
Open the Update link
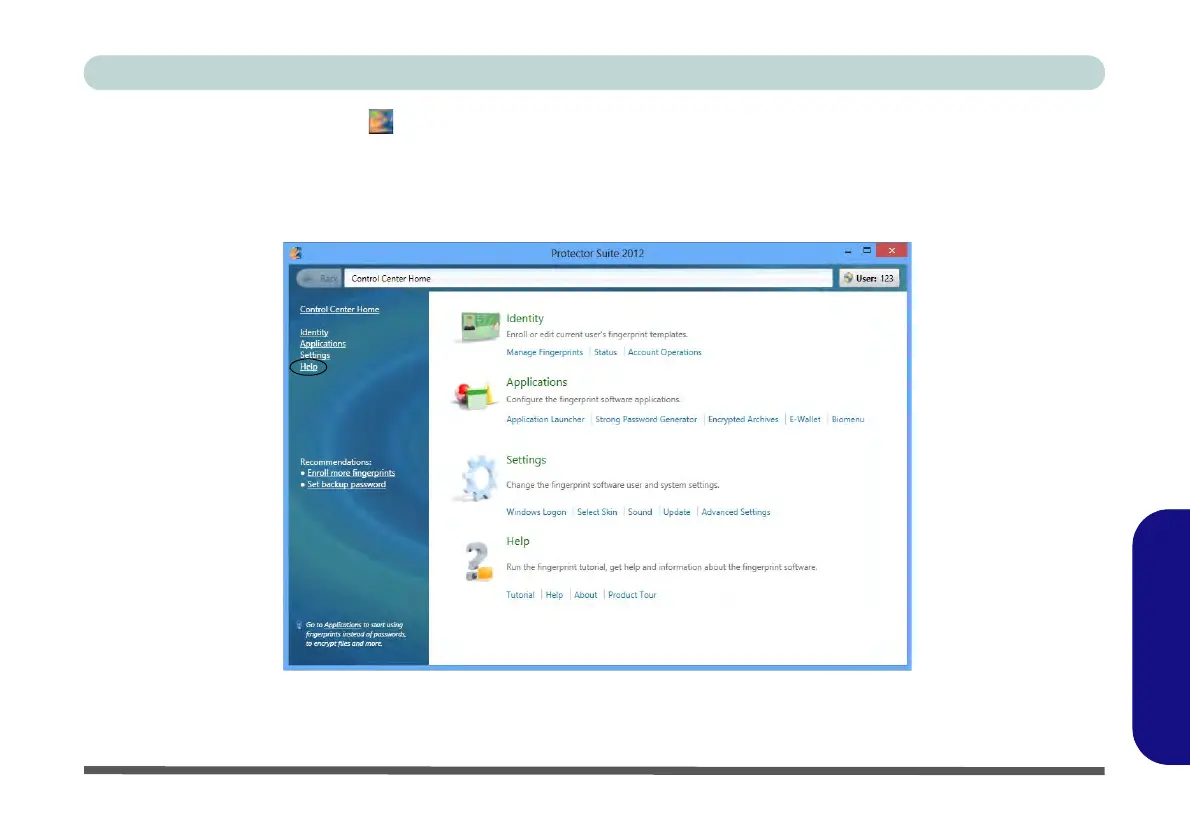pyautogui.click(x=676, y=512)
